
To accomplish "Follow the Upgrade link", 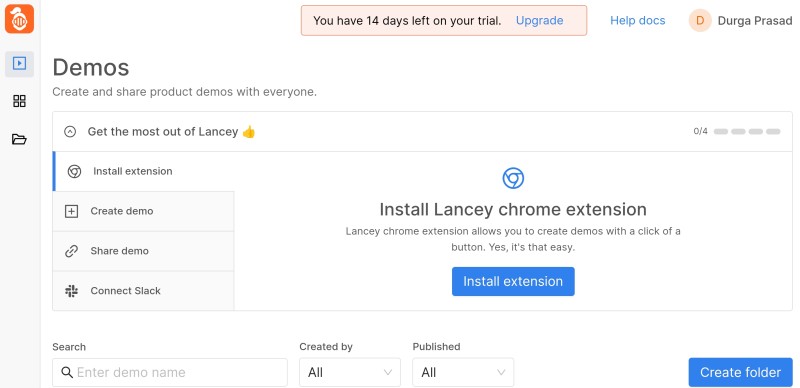I will [540, 20].
